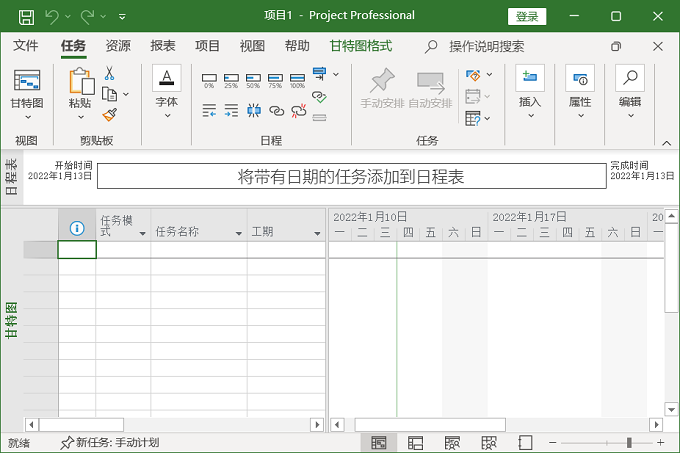Expand the 甘特图 view dropdown arrow

[x=28, y=117]
